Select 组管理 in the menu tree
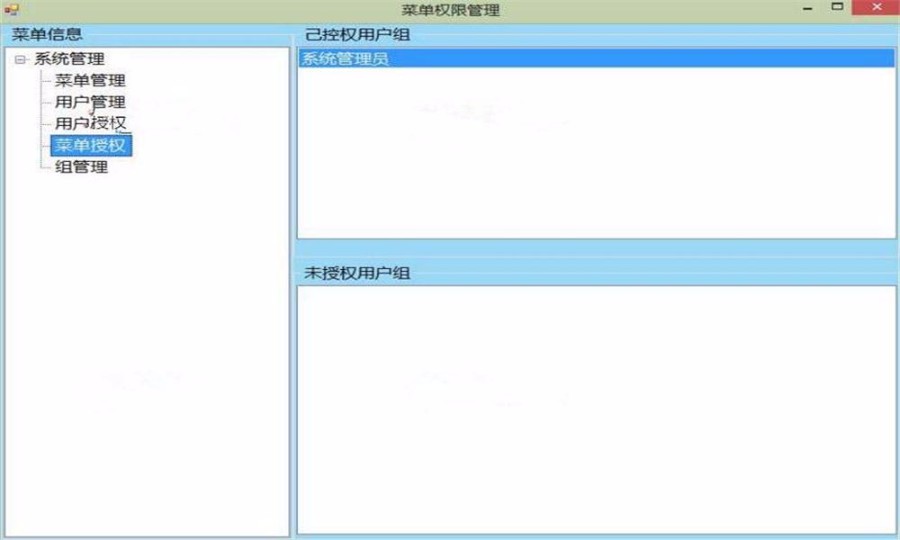 (x=82, y=167)
